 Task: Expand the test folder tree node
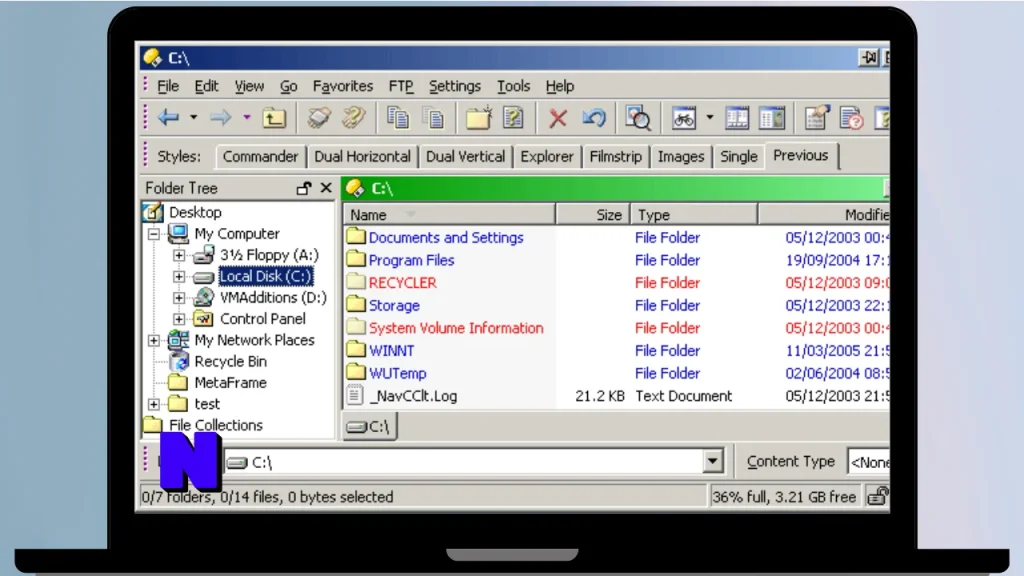[153, 404]
